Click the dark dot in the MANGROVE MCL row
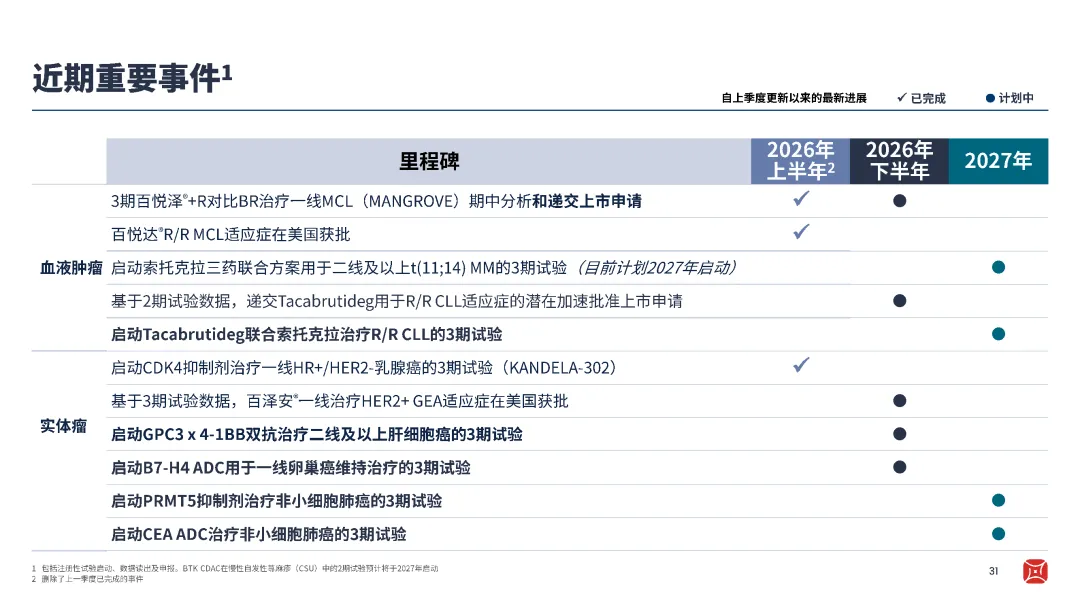Screen dimensions: 1080x607 coord(900,201)
